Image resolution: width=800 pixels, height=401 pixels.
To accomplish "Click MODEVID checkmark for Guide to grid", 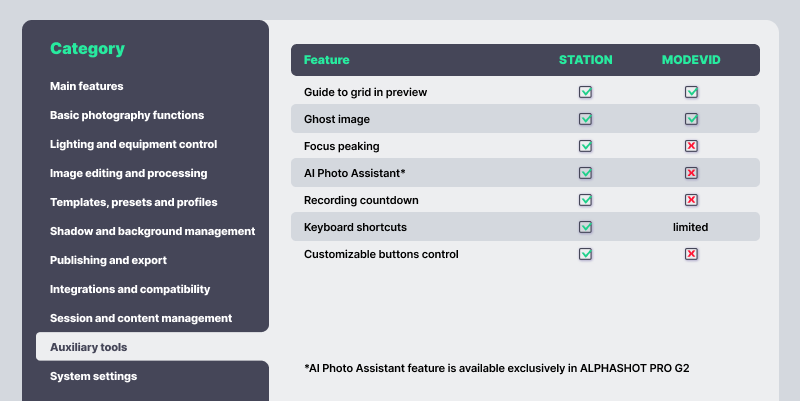I will tap(691, 92).
